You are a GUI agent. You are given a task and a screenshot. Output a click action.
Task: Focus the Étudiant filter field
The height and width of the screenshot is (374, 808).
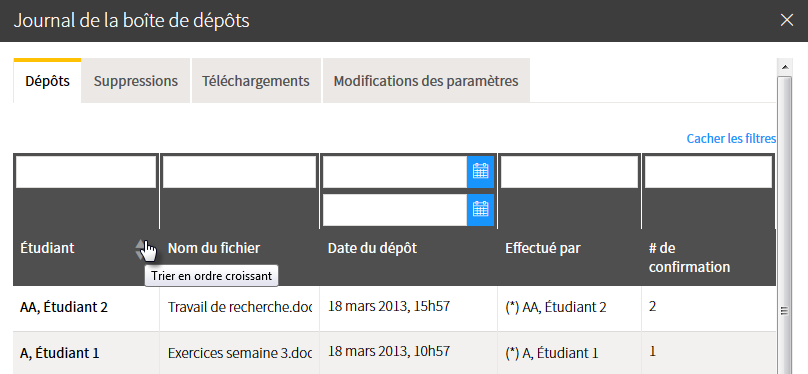click(x=86, y=172)
